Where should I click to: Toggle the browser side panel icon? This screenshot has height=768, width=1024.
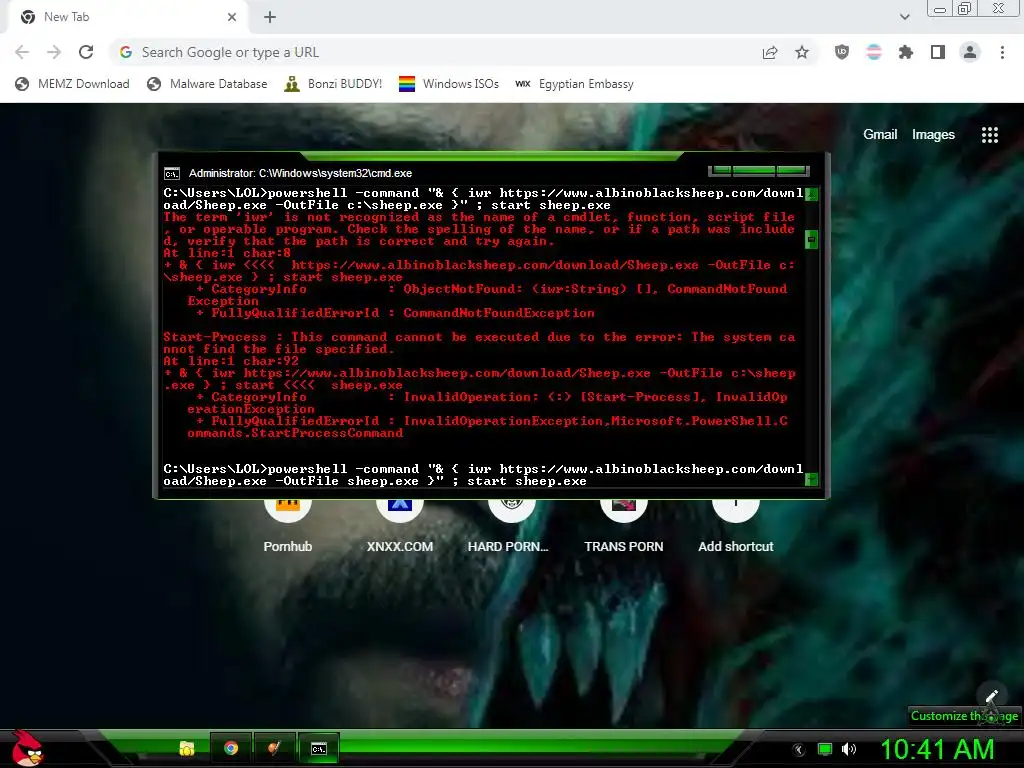coord(938,52)
